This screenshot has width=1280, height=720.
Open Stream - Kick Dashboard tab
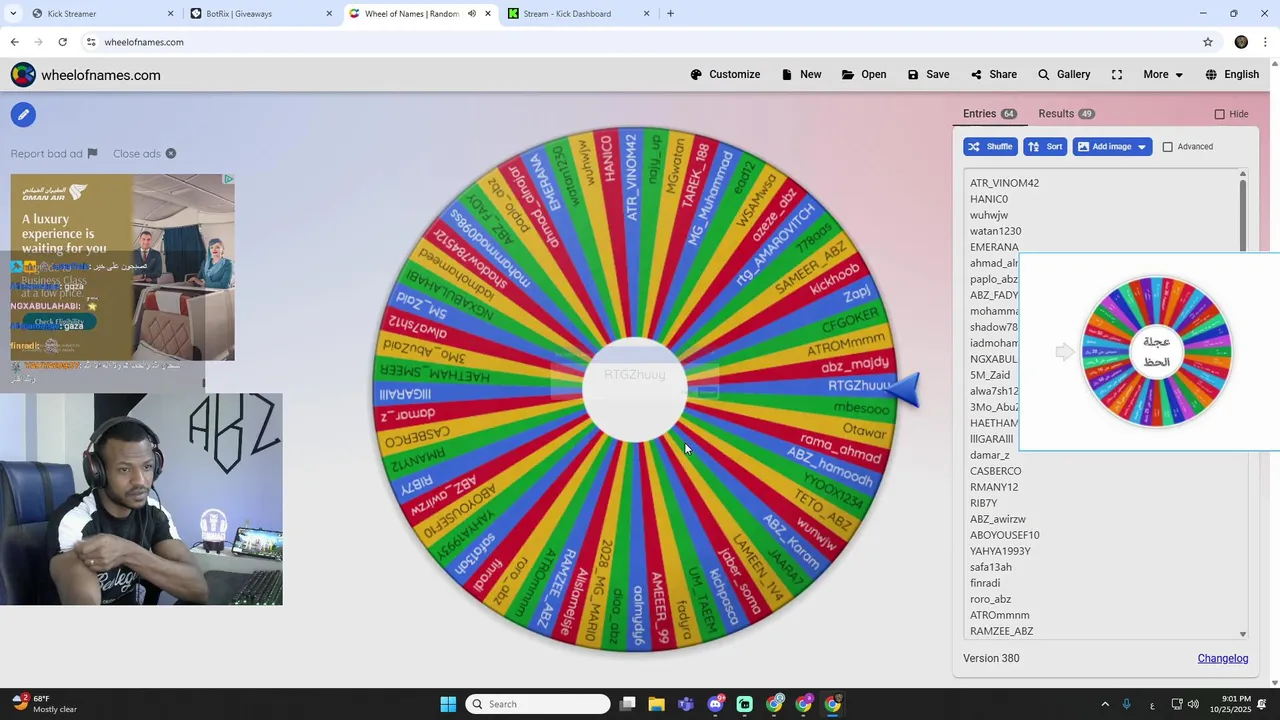point(577,14)
